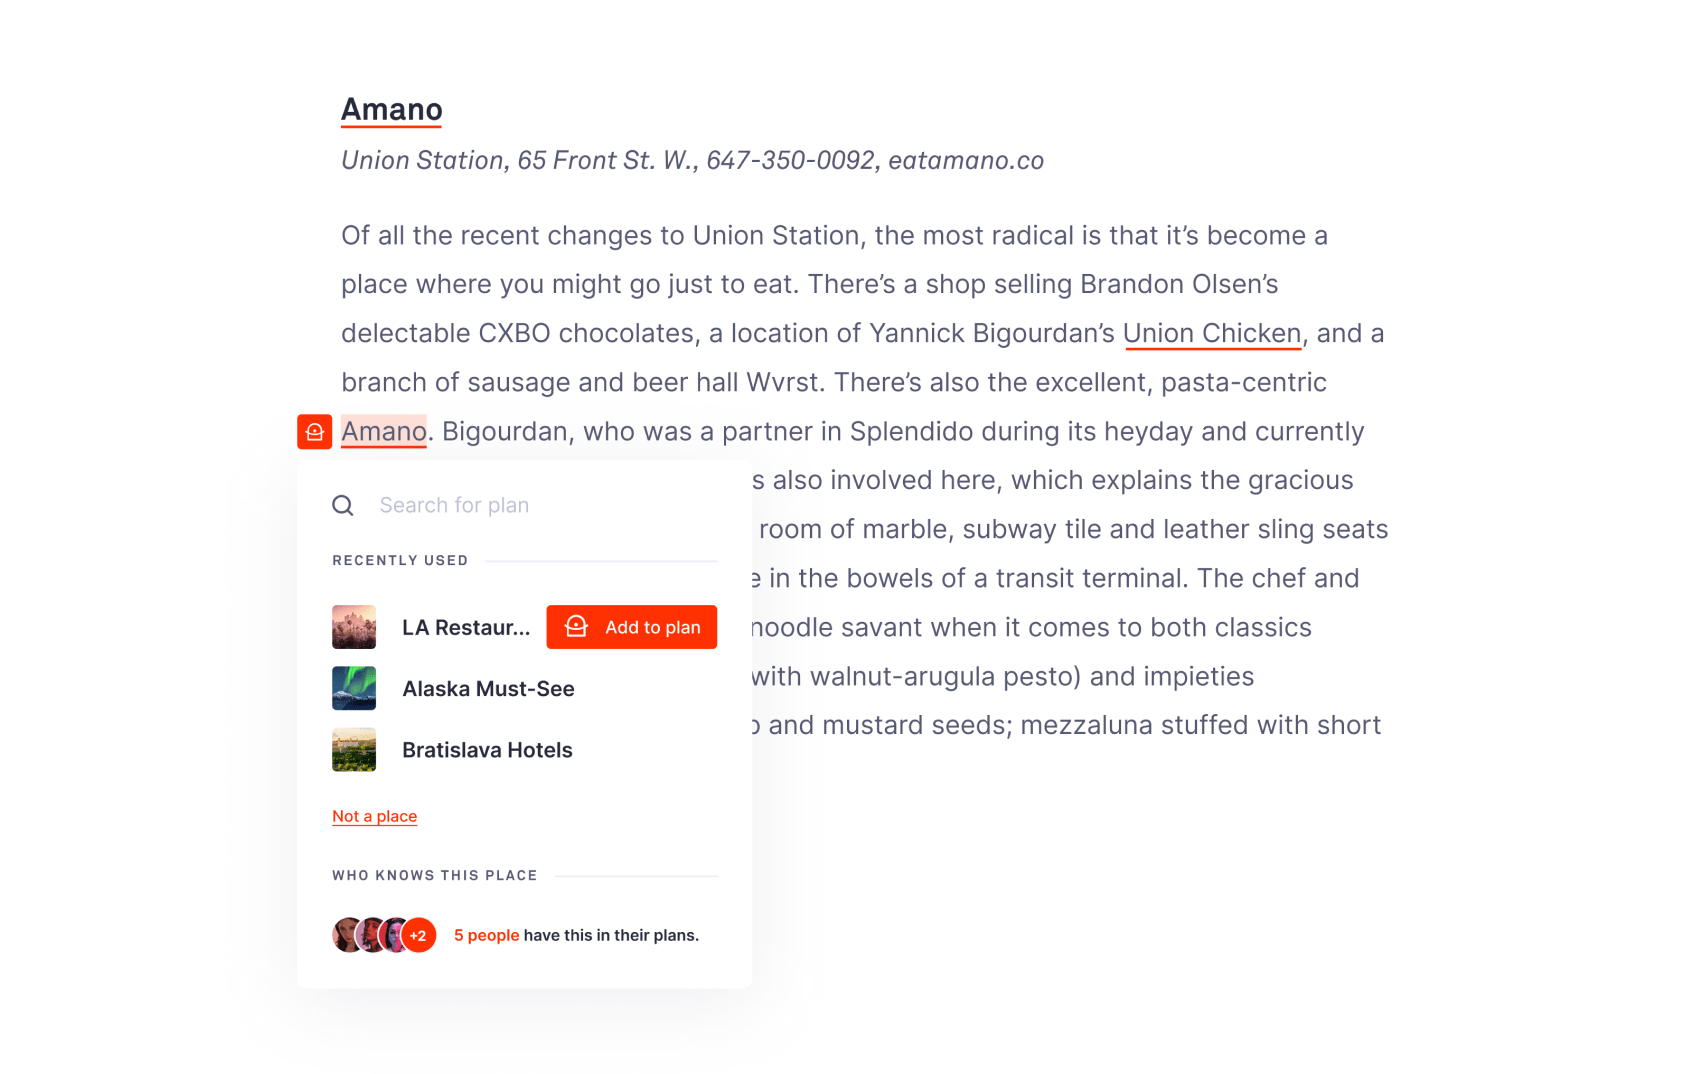Image resolution: width=1691 pixels, height=1074 pixels.
Task: Open the Bratislava Hotels thumbnail
Action: 354,750
